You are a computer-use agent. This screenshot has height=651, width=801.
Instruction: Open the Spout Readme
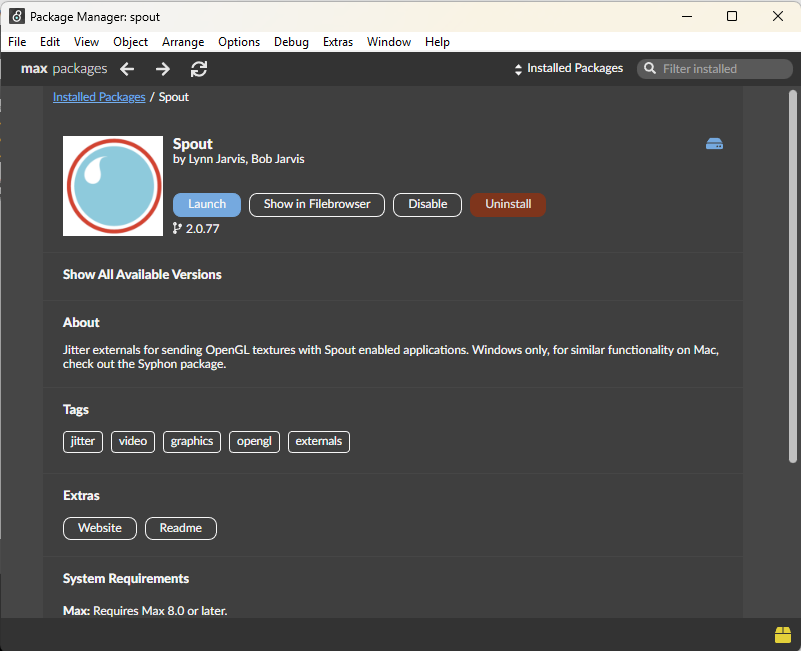point(180,528)
